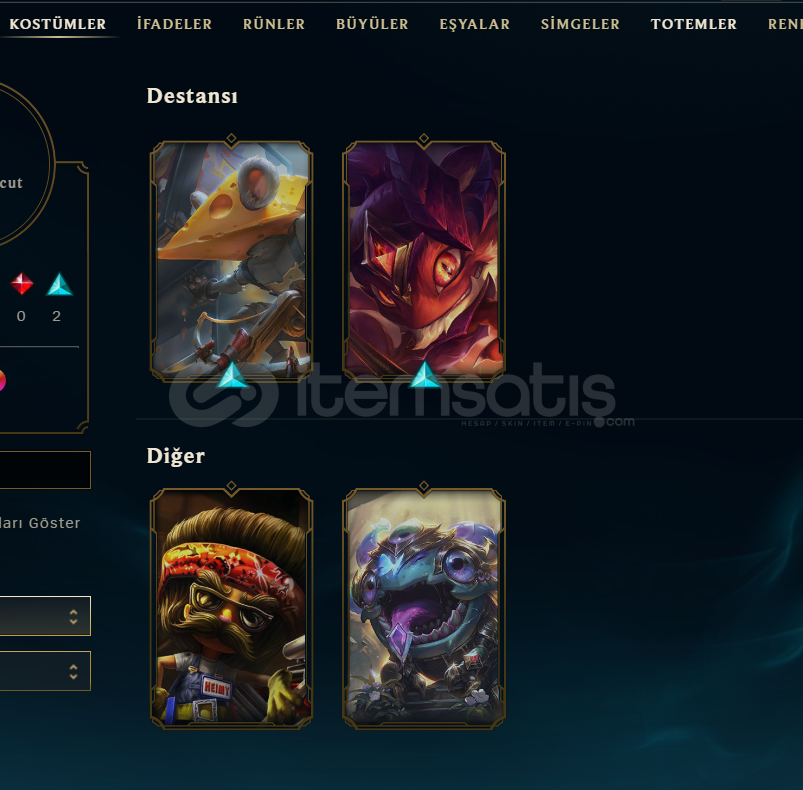
Task: Click the diamond ornament atop the Heimy skin card
Action: (231, 485)
